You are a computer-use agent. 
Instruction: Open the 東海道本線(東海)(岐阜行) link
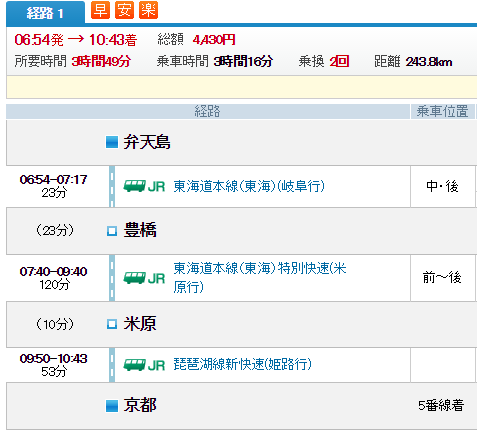[249, 186]
